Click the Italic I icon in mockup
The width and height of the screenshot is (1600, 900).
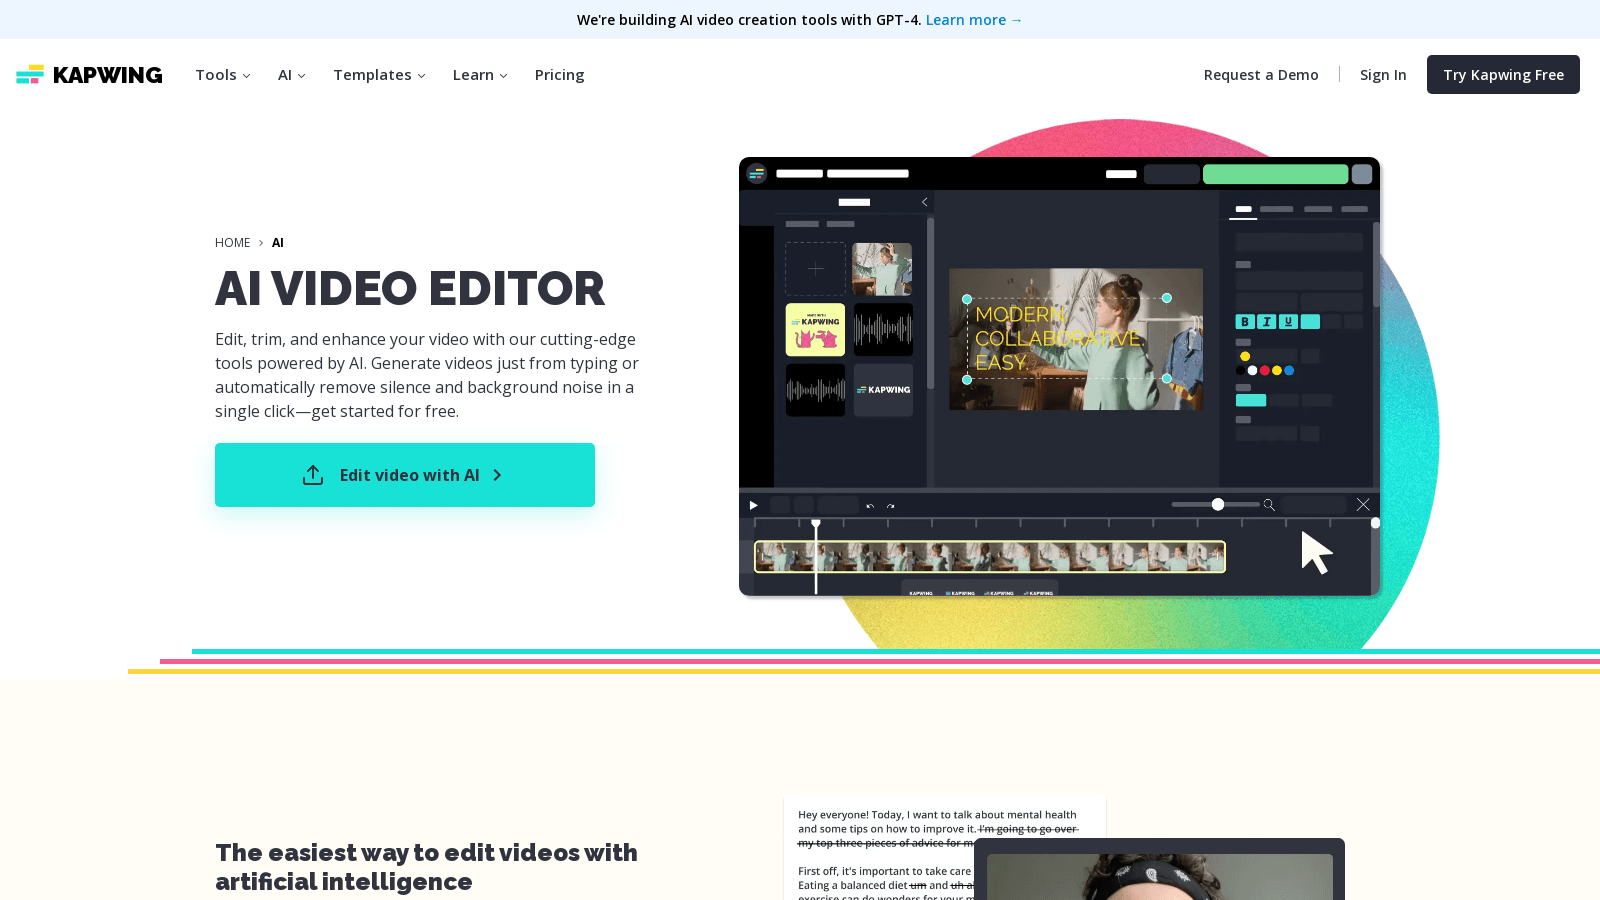tap(1267, 322)
